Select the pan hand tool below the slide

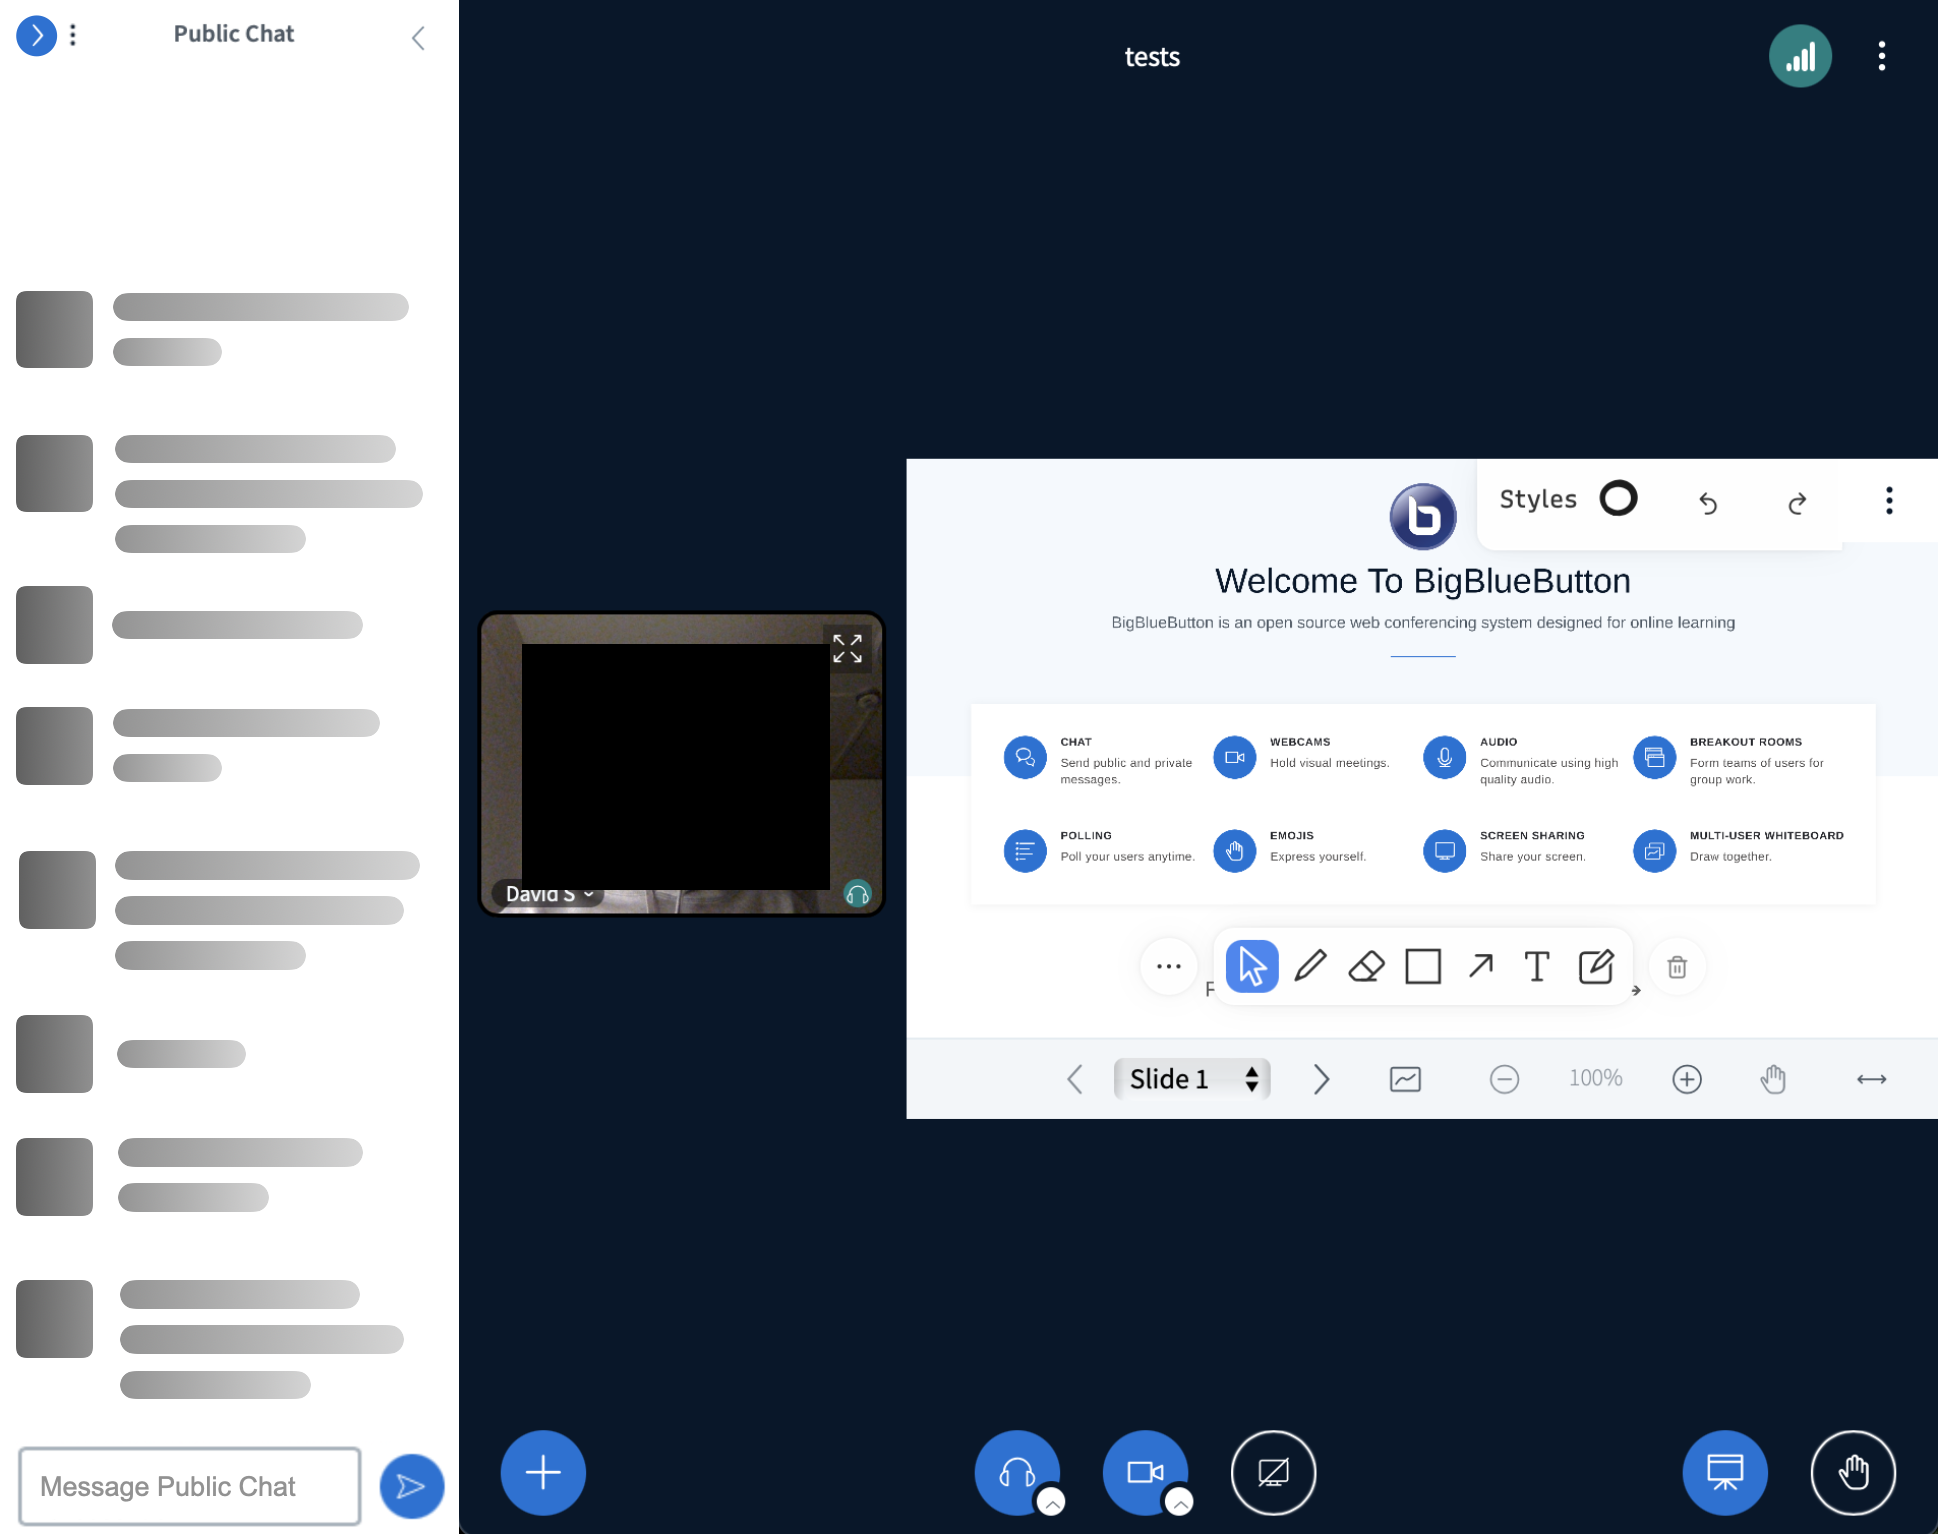pyautogui.click(x=1772, y=1078)
